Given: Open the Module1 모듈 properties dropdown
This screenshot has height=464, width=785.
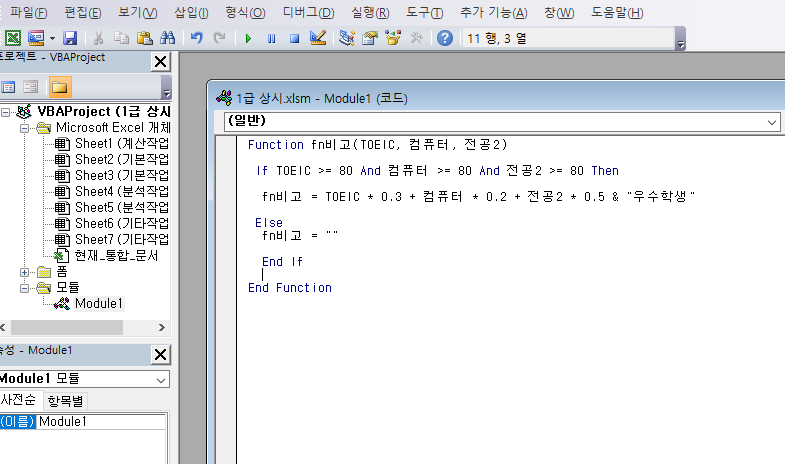Looking at the screenshot, I should click(x=160, y=379).
